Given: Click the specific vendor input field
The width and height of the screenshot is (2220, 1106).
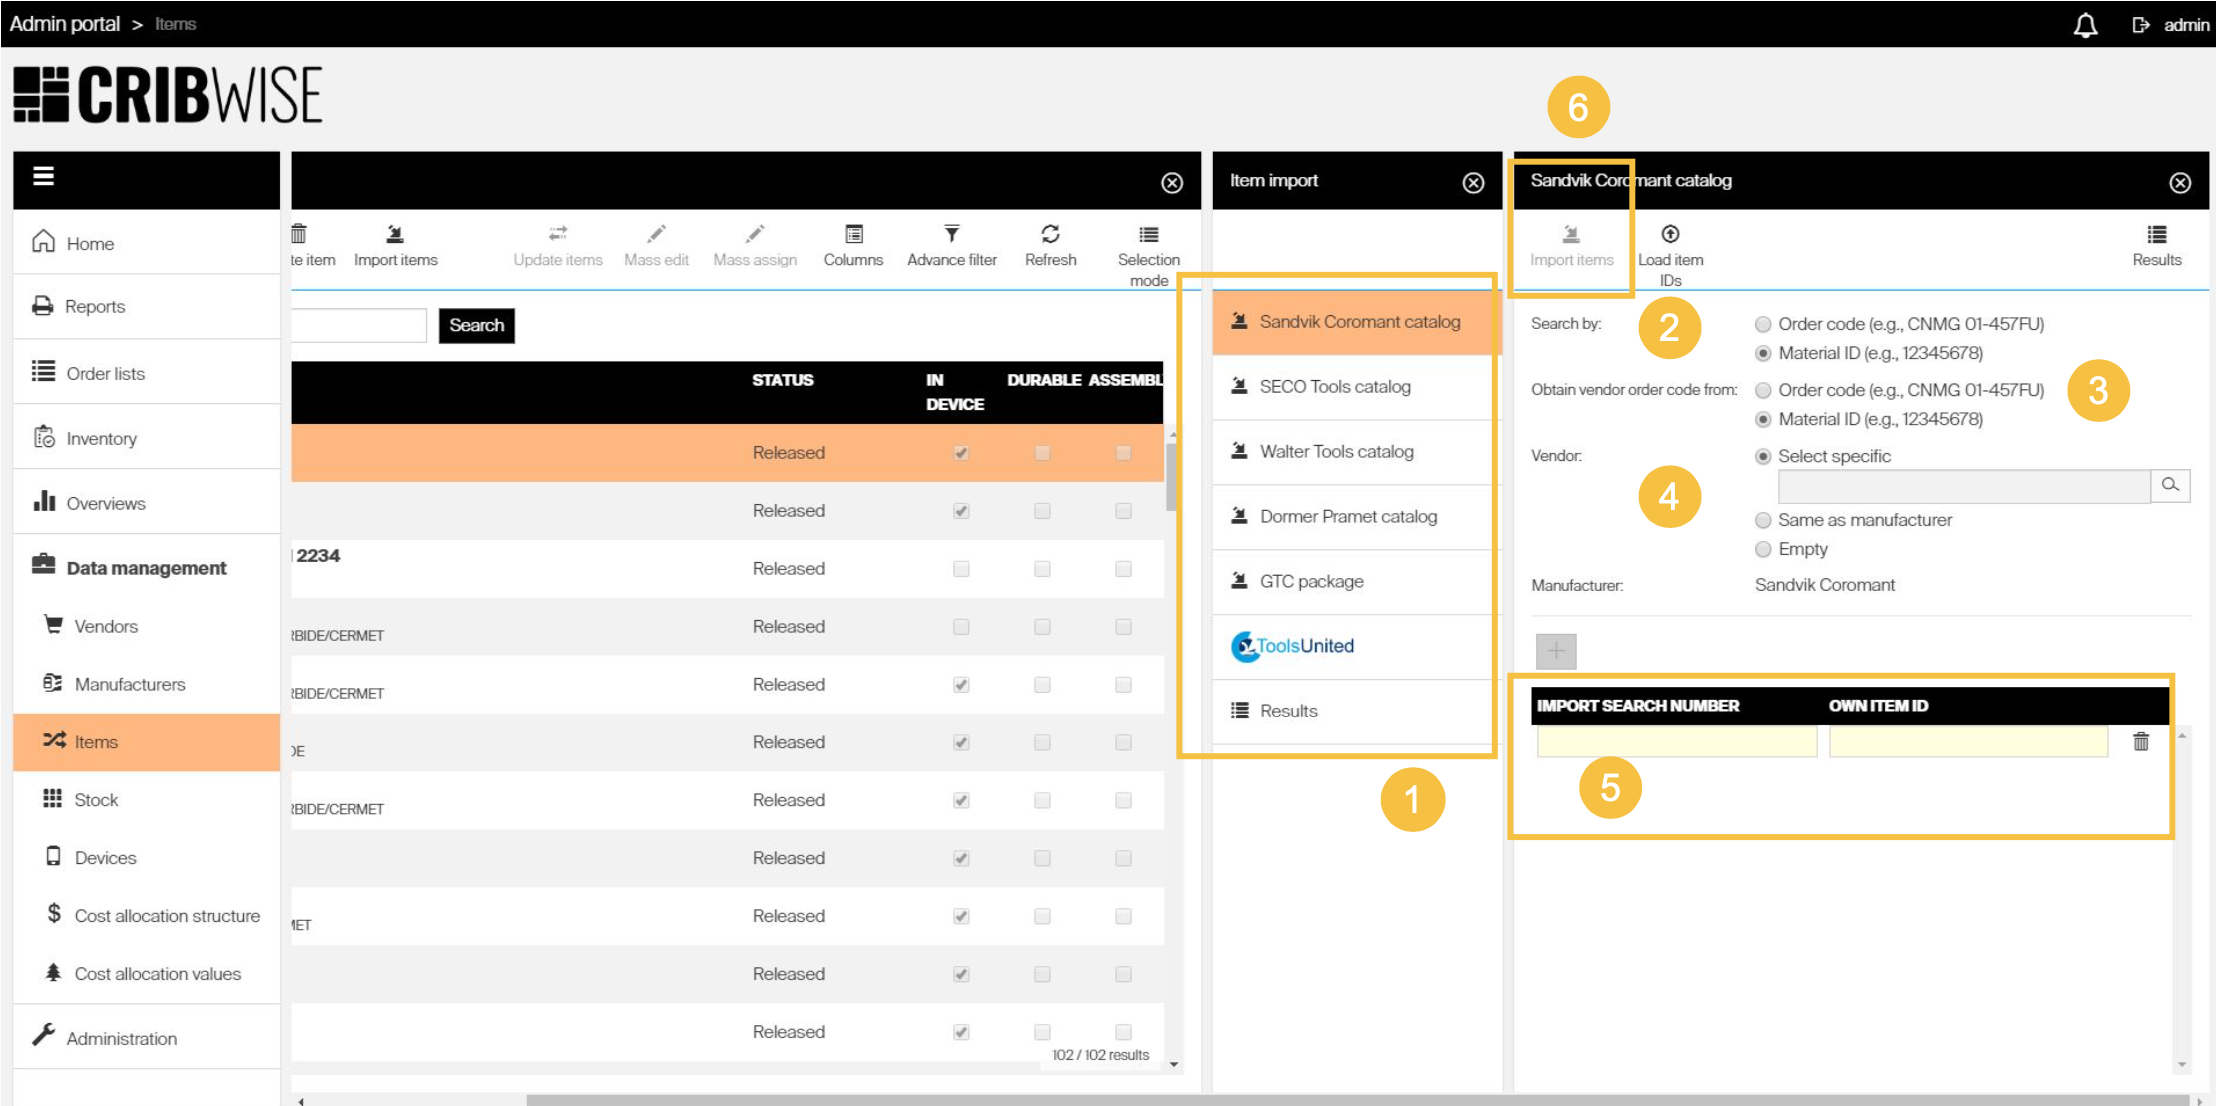Looking at the screenshot, I should coord(1964,486).
